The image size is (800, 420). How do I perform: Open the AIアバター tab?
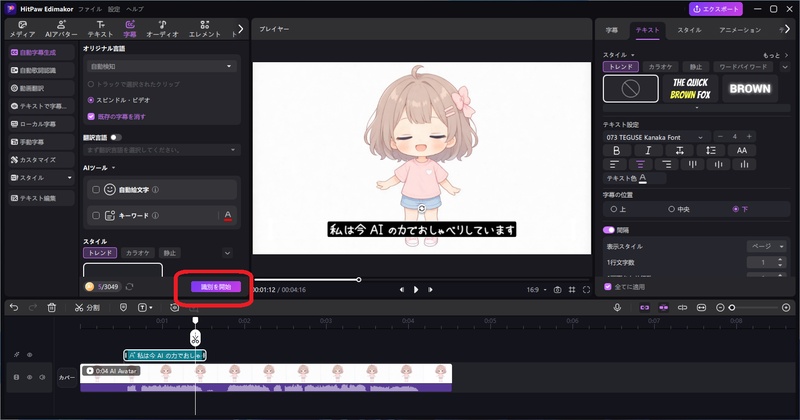61,29
